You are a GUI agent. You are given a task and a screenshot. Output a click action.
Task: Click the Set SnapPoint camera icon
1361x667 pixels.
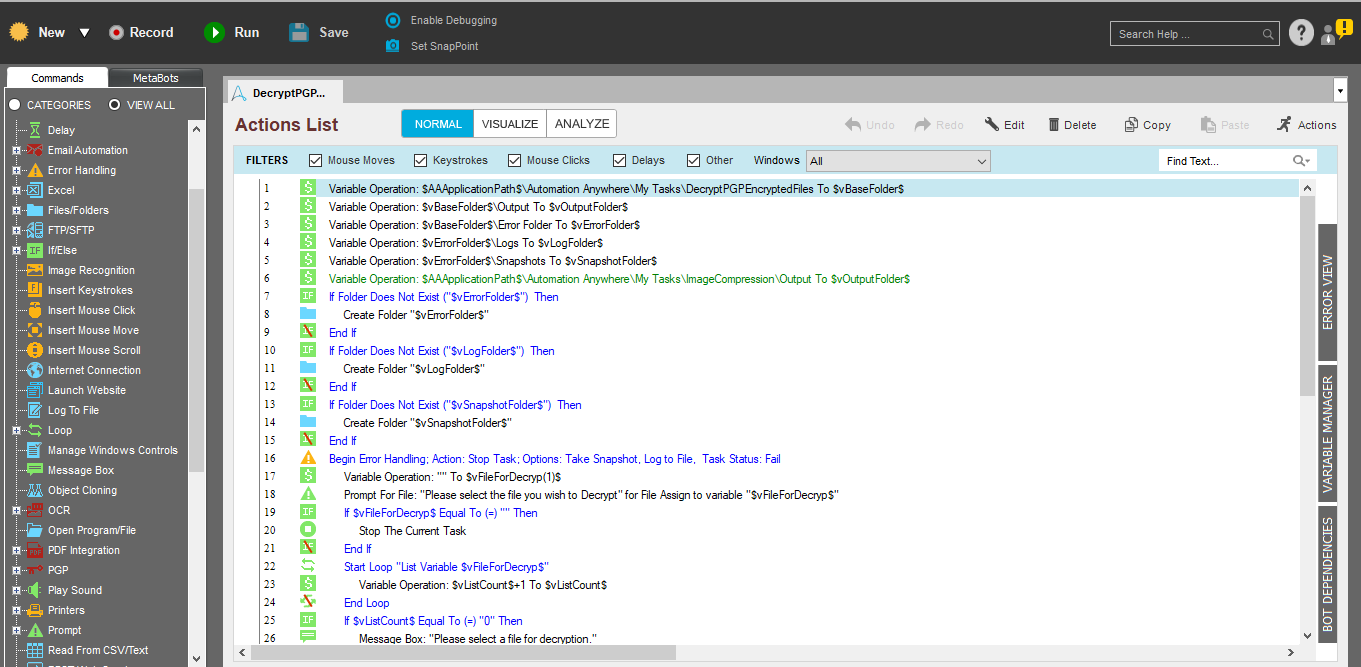pyautogui.click(x=393, y=46)
